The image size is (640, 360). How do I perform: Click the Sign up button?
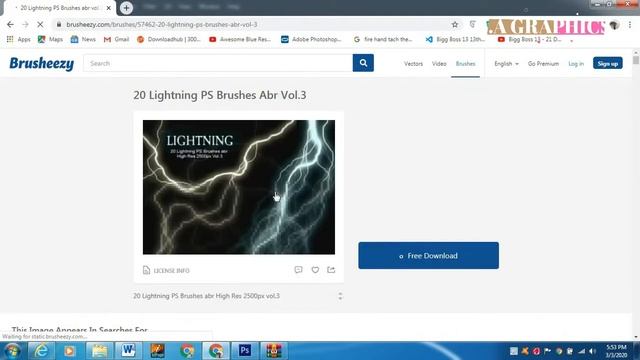607,63
